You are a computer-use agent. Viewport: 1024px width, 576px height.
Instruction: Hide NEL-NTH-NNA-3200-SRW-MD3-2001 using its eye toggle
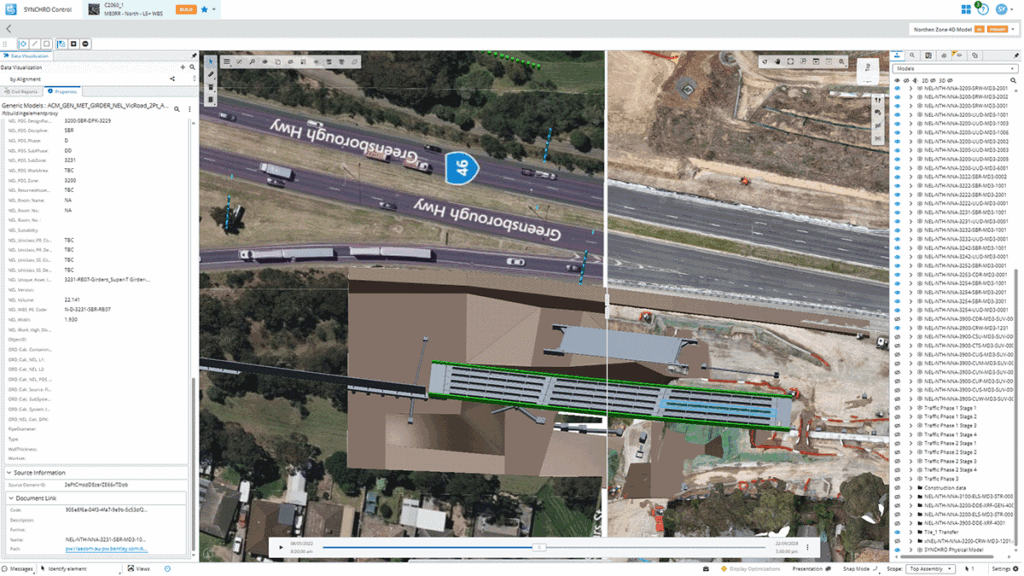coord(896,88)
